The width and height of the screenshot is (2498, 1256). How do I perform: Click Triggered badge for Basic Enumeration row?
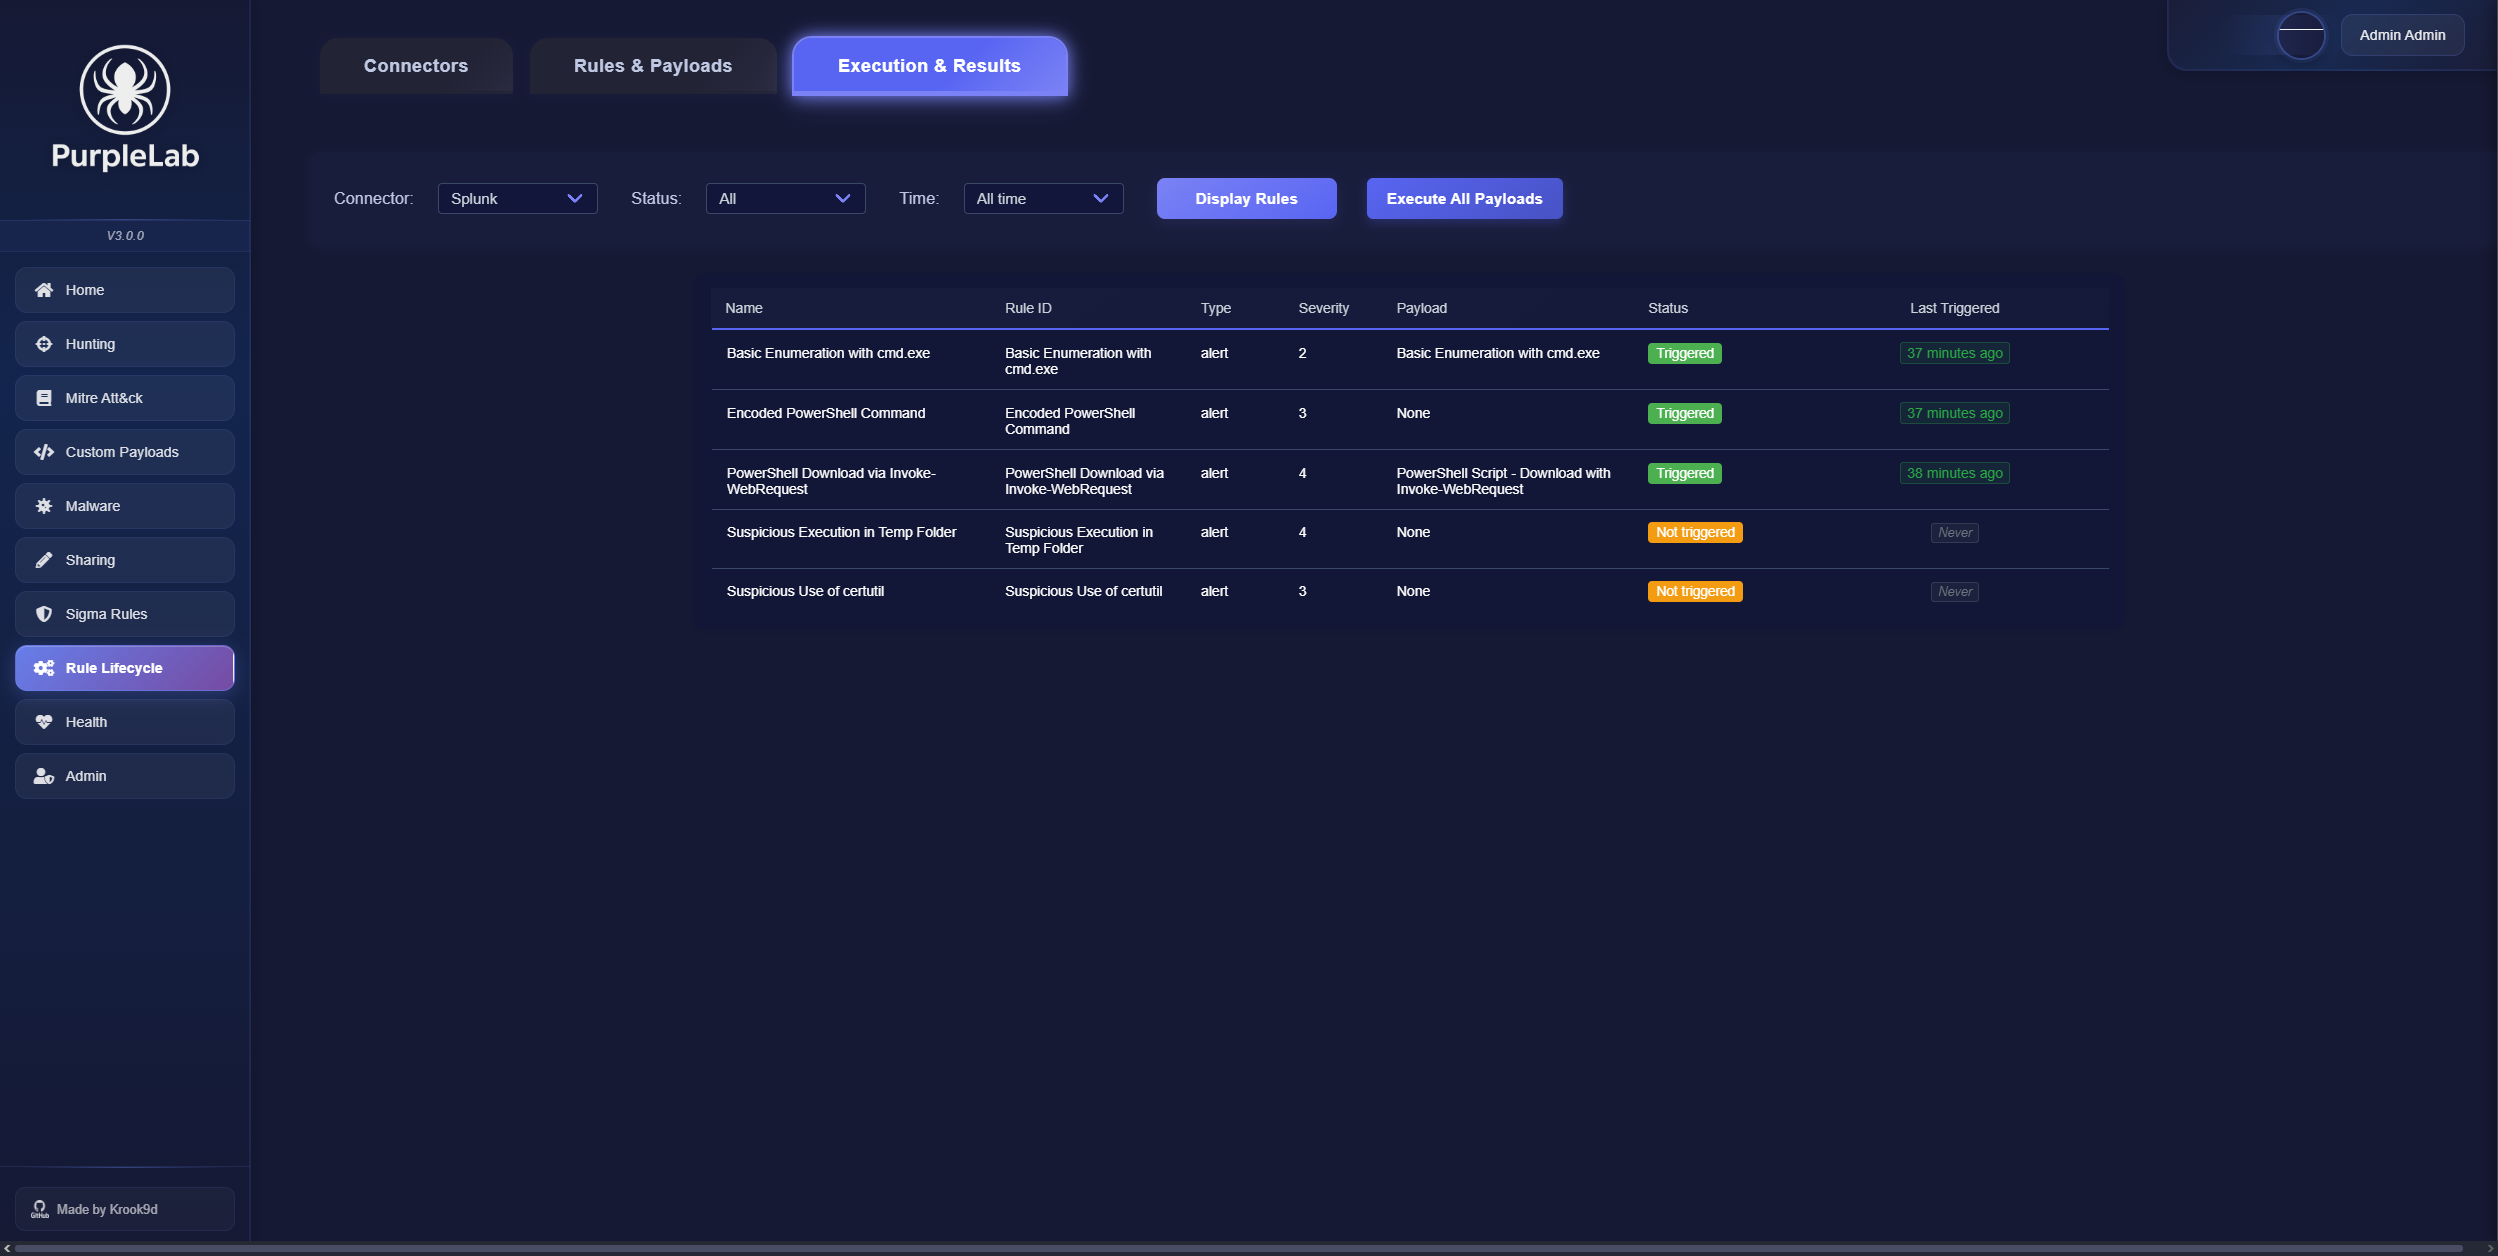click(1685, 353)
